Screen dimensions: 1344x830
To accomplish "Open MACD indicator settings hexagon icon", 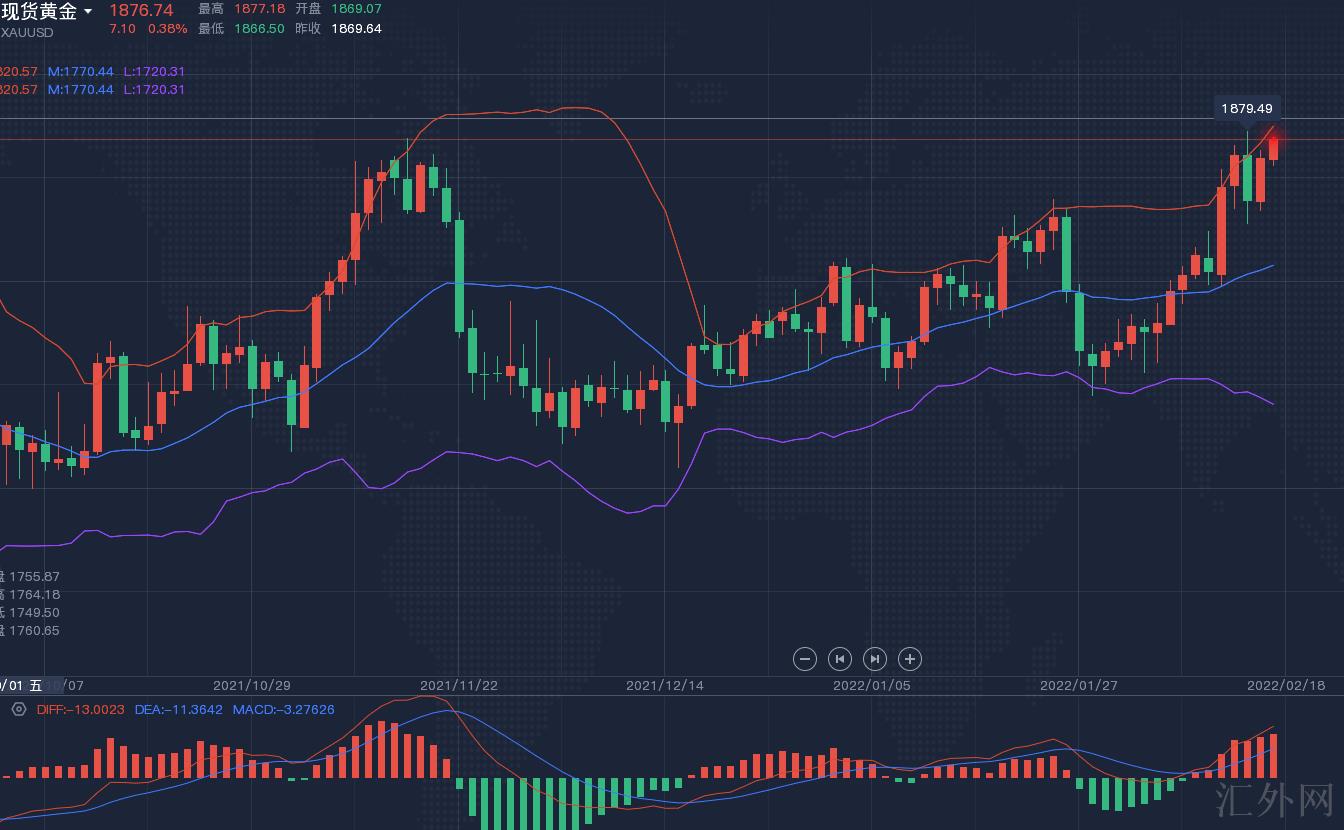I will click(x=18, y=709).
